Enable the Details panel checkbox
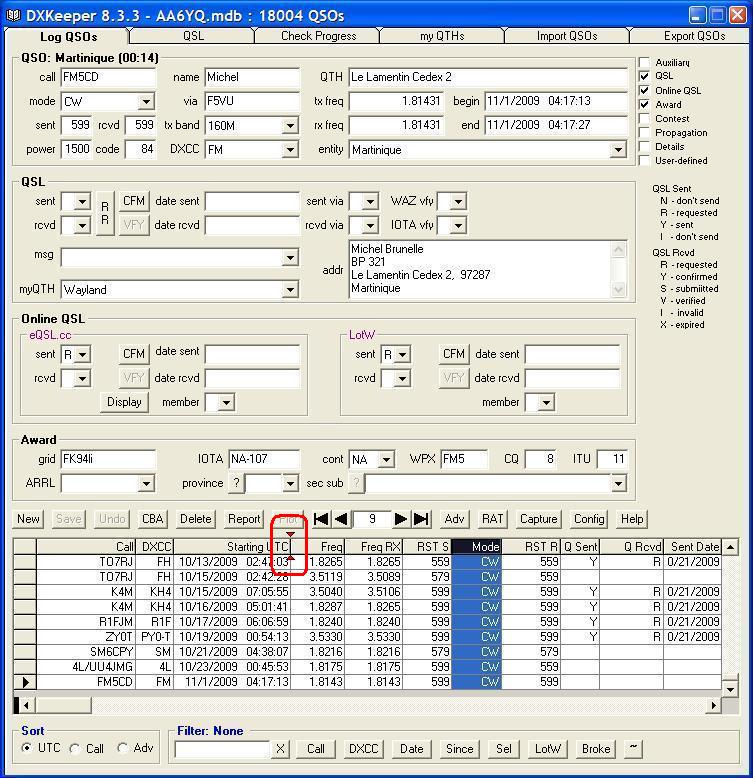Viewport: 753px width, 778px height. (x=644, y=146)
